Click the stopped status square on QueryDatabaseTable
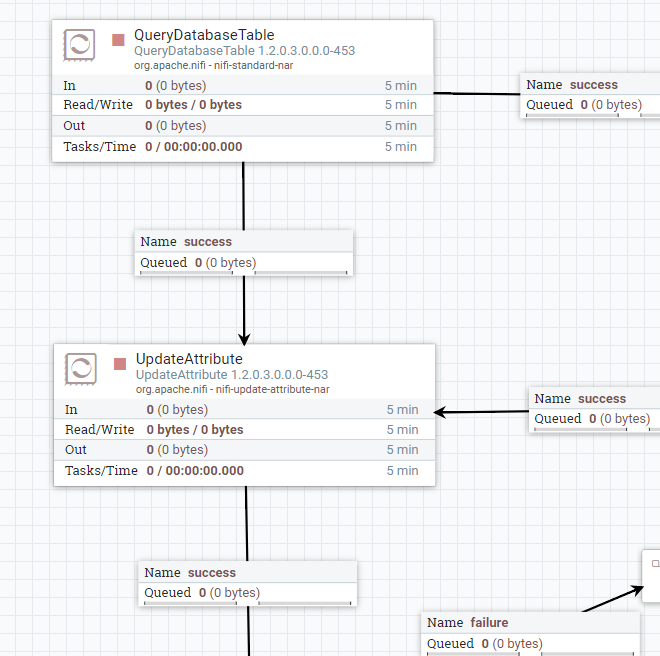This screenshot has height=656, width=660. pos(118,40)
